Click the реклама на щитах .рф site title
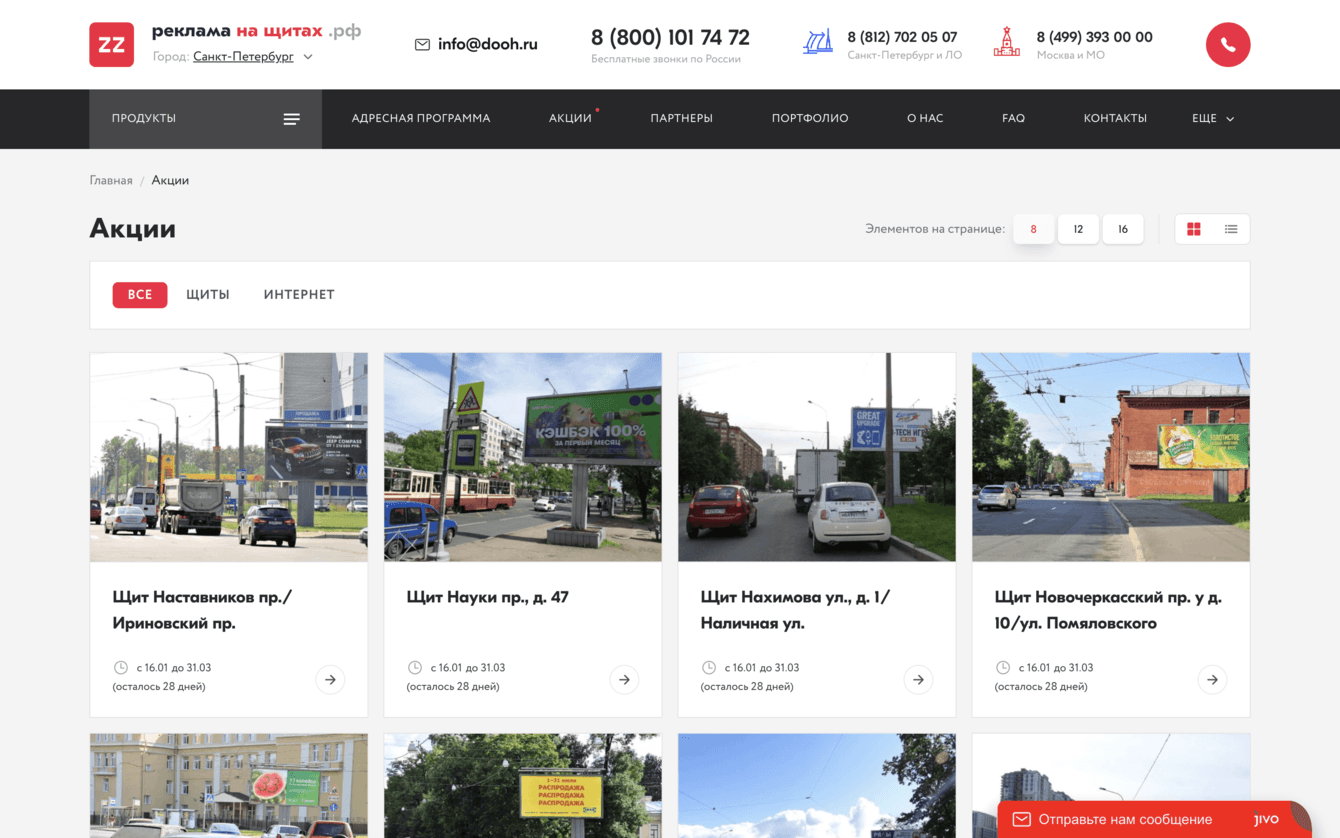 click(256, 31)
